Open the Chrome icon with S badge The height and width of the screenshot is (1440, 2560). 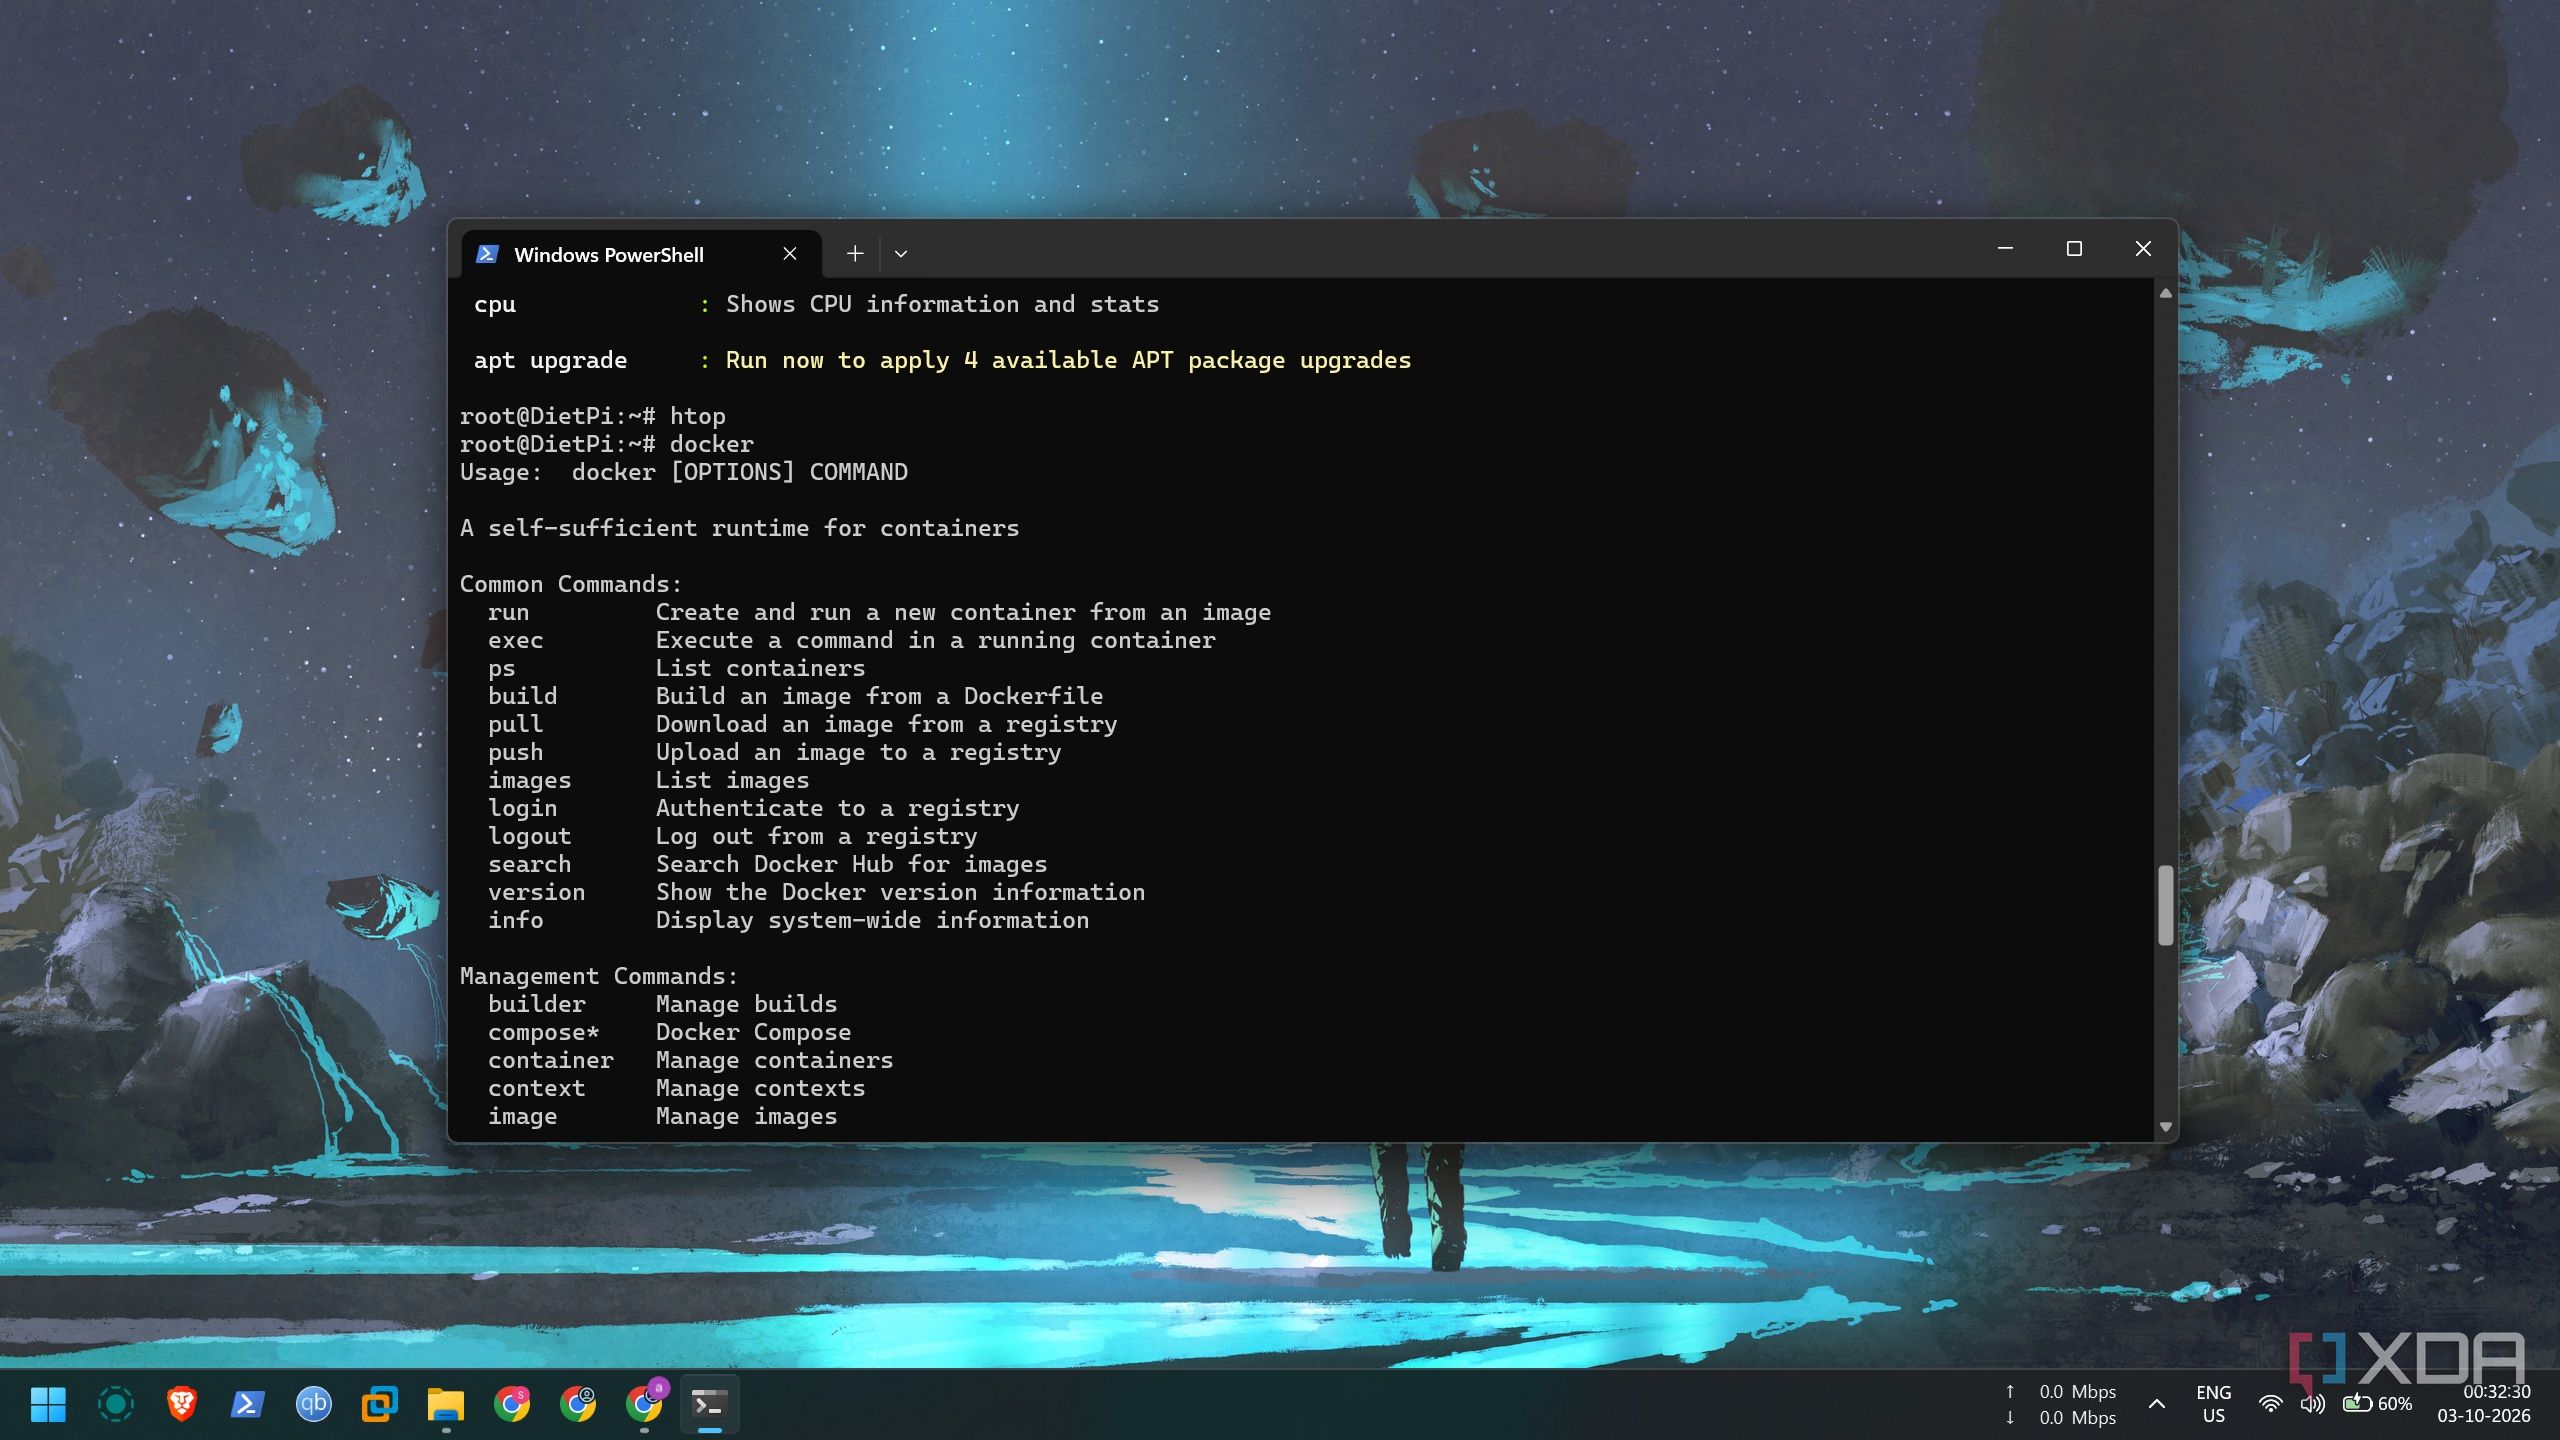(x=511, y=1404)
